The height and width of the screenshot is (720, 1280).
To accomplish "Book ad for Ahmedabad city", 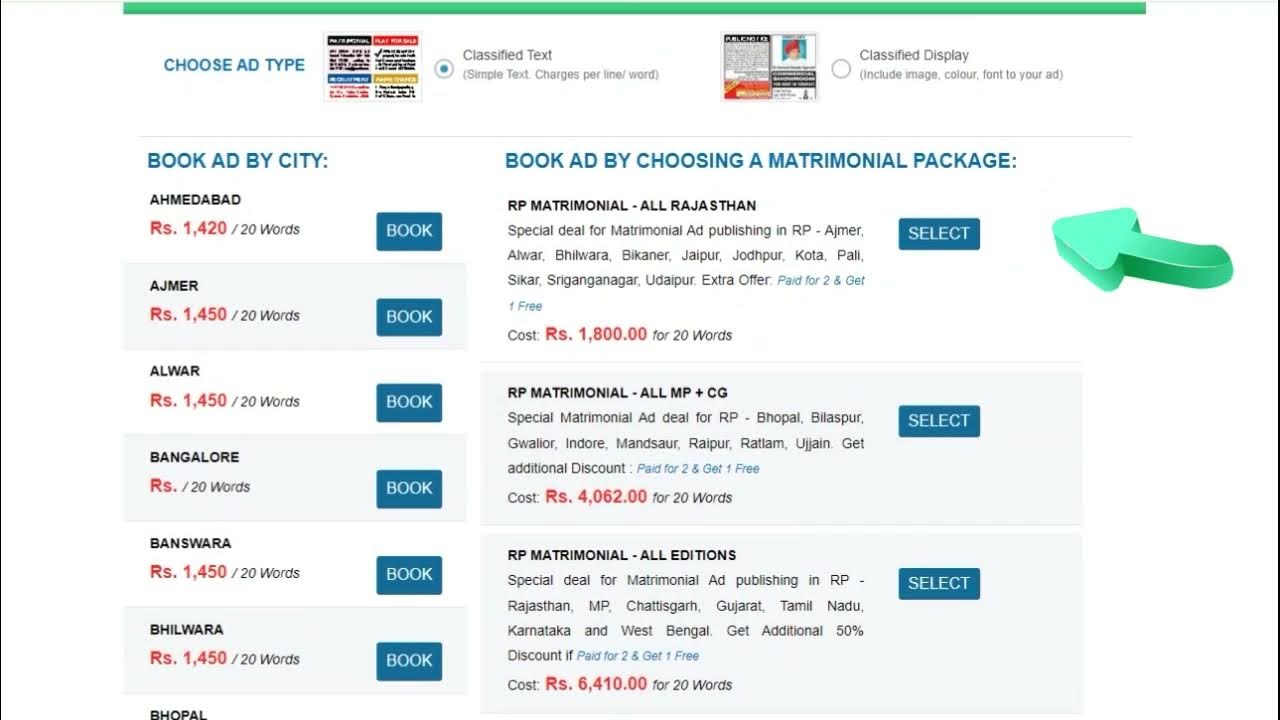I will click(x=409, y=231).
